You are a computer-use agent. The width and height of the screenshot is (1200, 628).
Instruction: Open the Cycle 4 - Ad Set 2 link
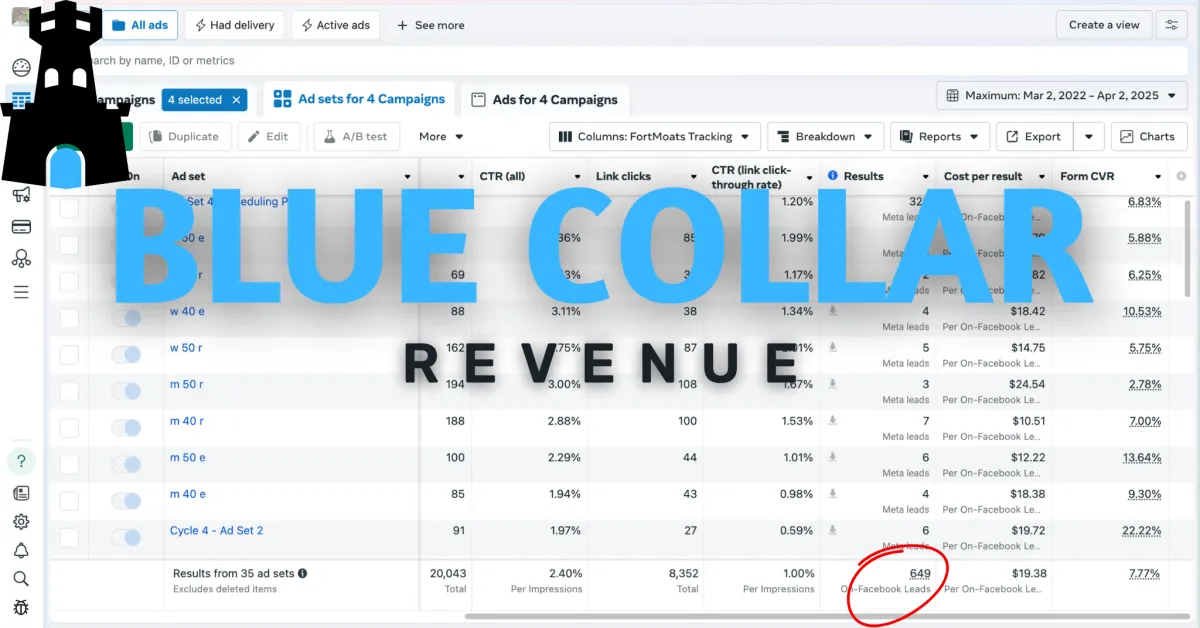tap(216, 531)
